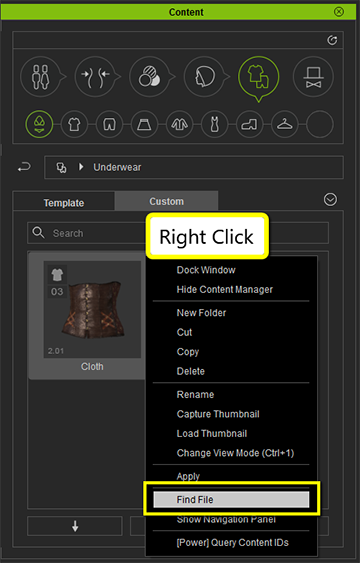Select the Coat jacket subcategory icon
360x563 pixels.
179,125
